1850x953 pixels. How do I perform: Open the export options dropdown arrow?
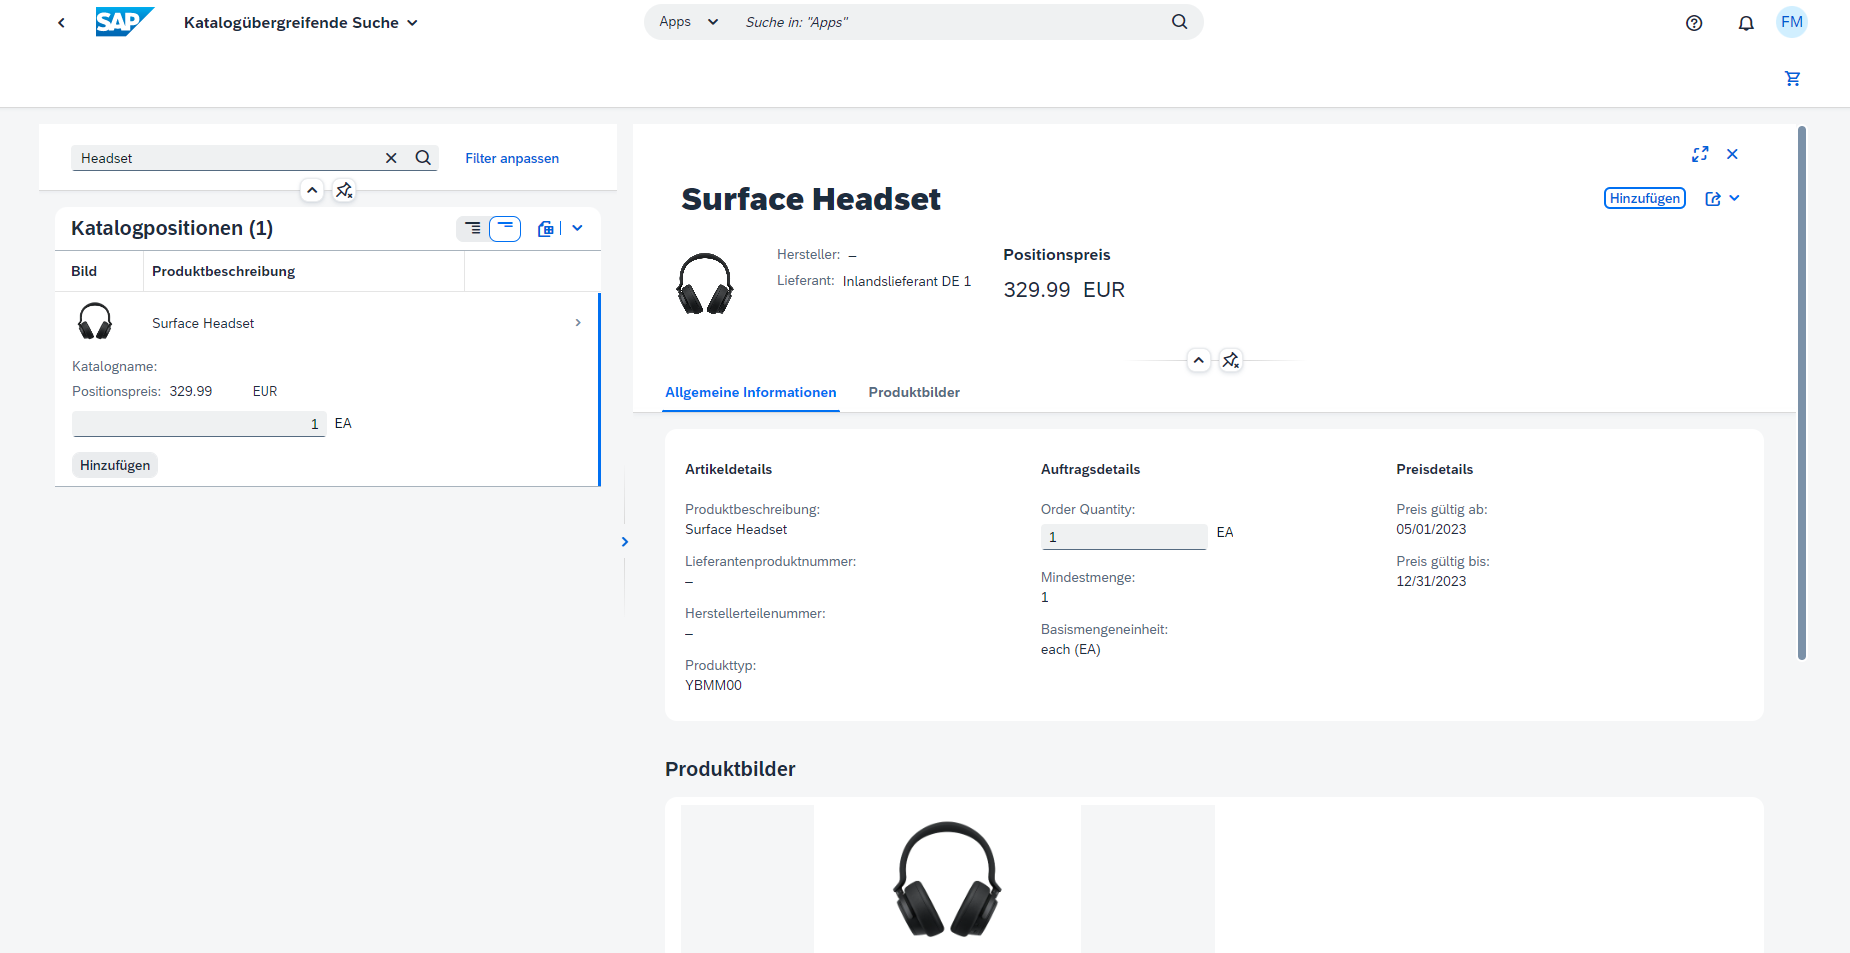click(577, 228)
